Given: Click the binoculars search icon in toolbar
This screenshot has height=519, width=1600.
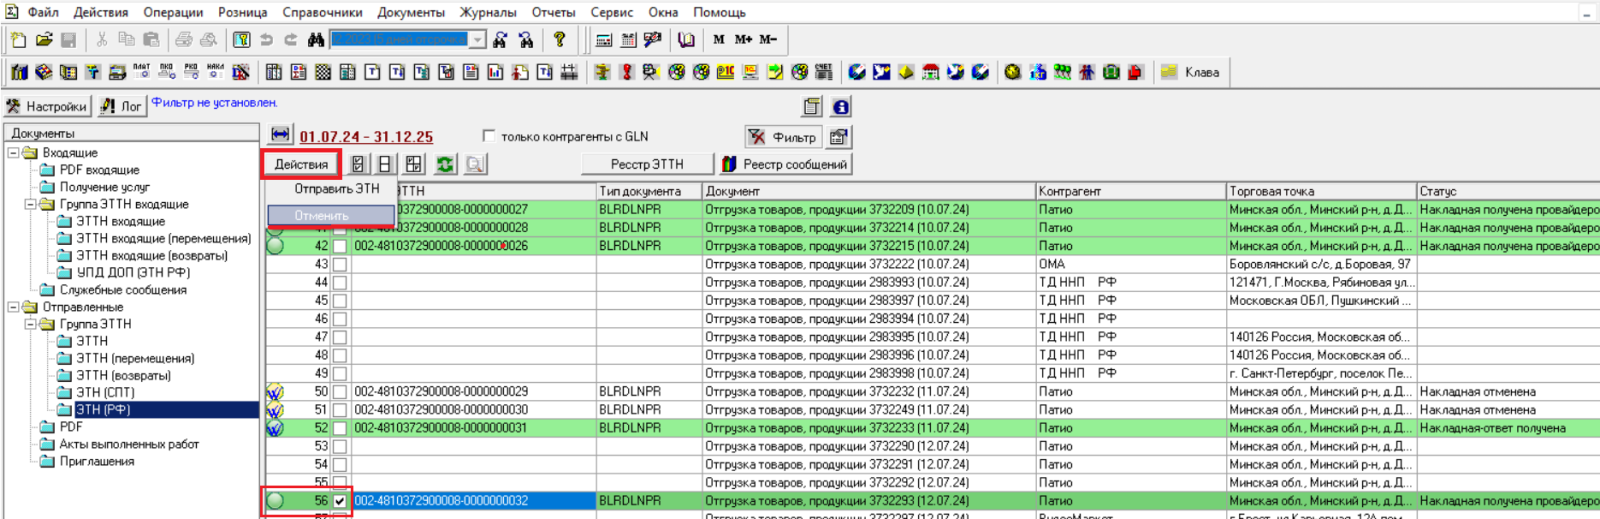Looking at the screenshot, I should [x=315, y=40].
